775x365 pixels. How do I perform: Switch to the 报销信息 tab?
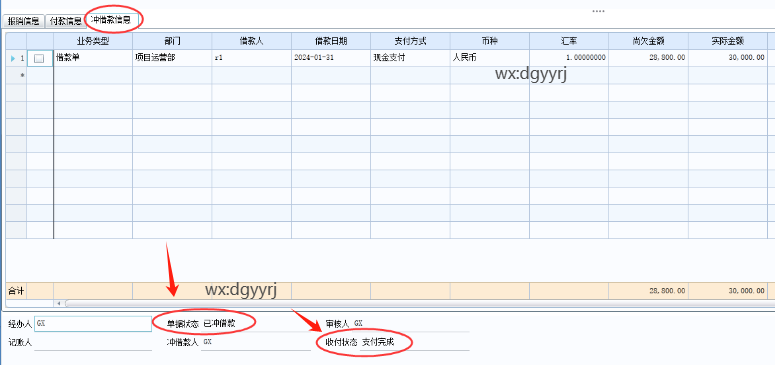24,21
